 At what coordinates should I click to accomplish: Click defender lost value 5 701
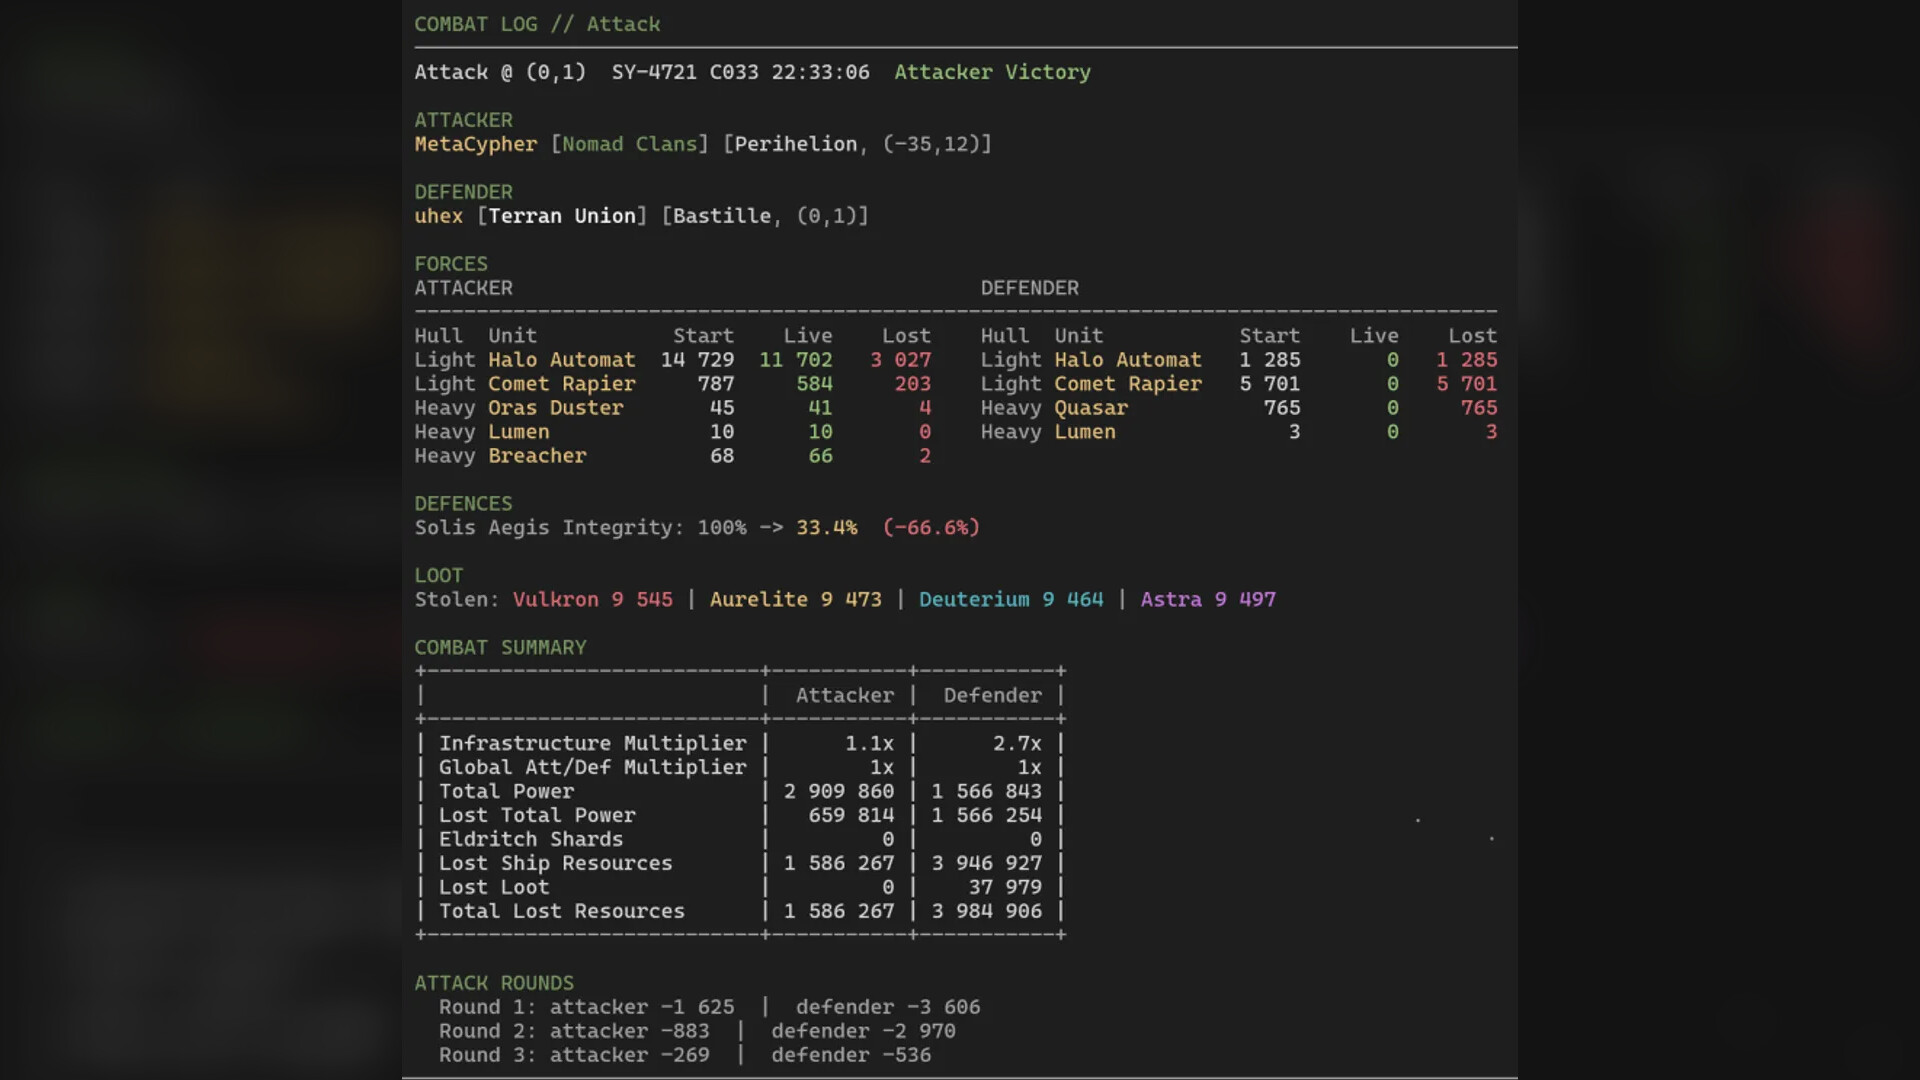coord(1467,384)
